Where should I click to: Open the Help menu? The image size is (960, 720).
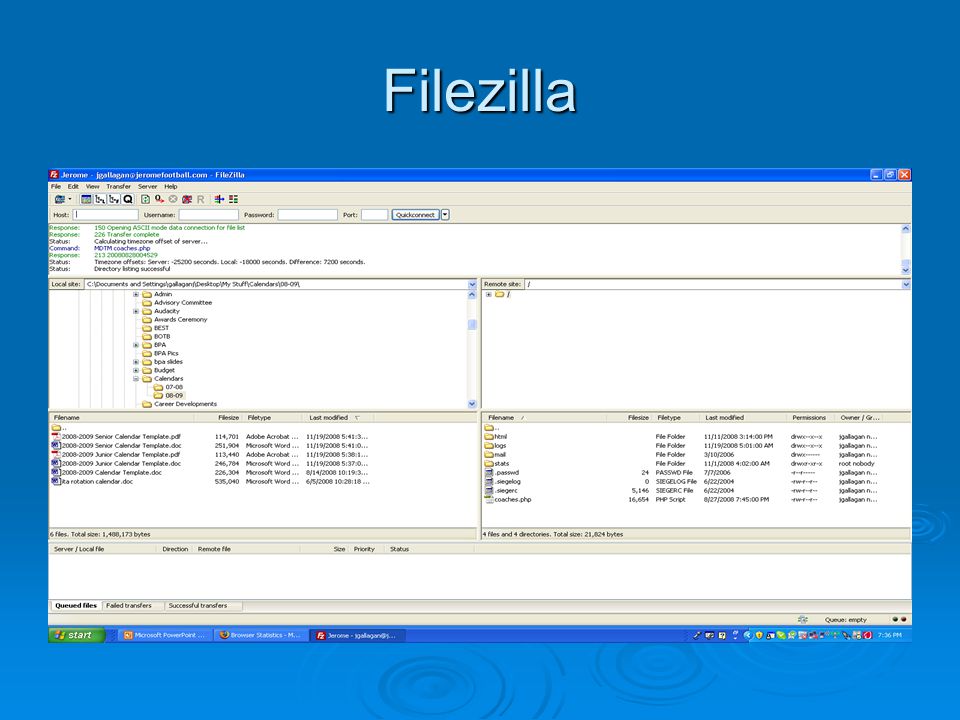(x=171, y=186)
